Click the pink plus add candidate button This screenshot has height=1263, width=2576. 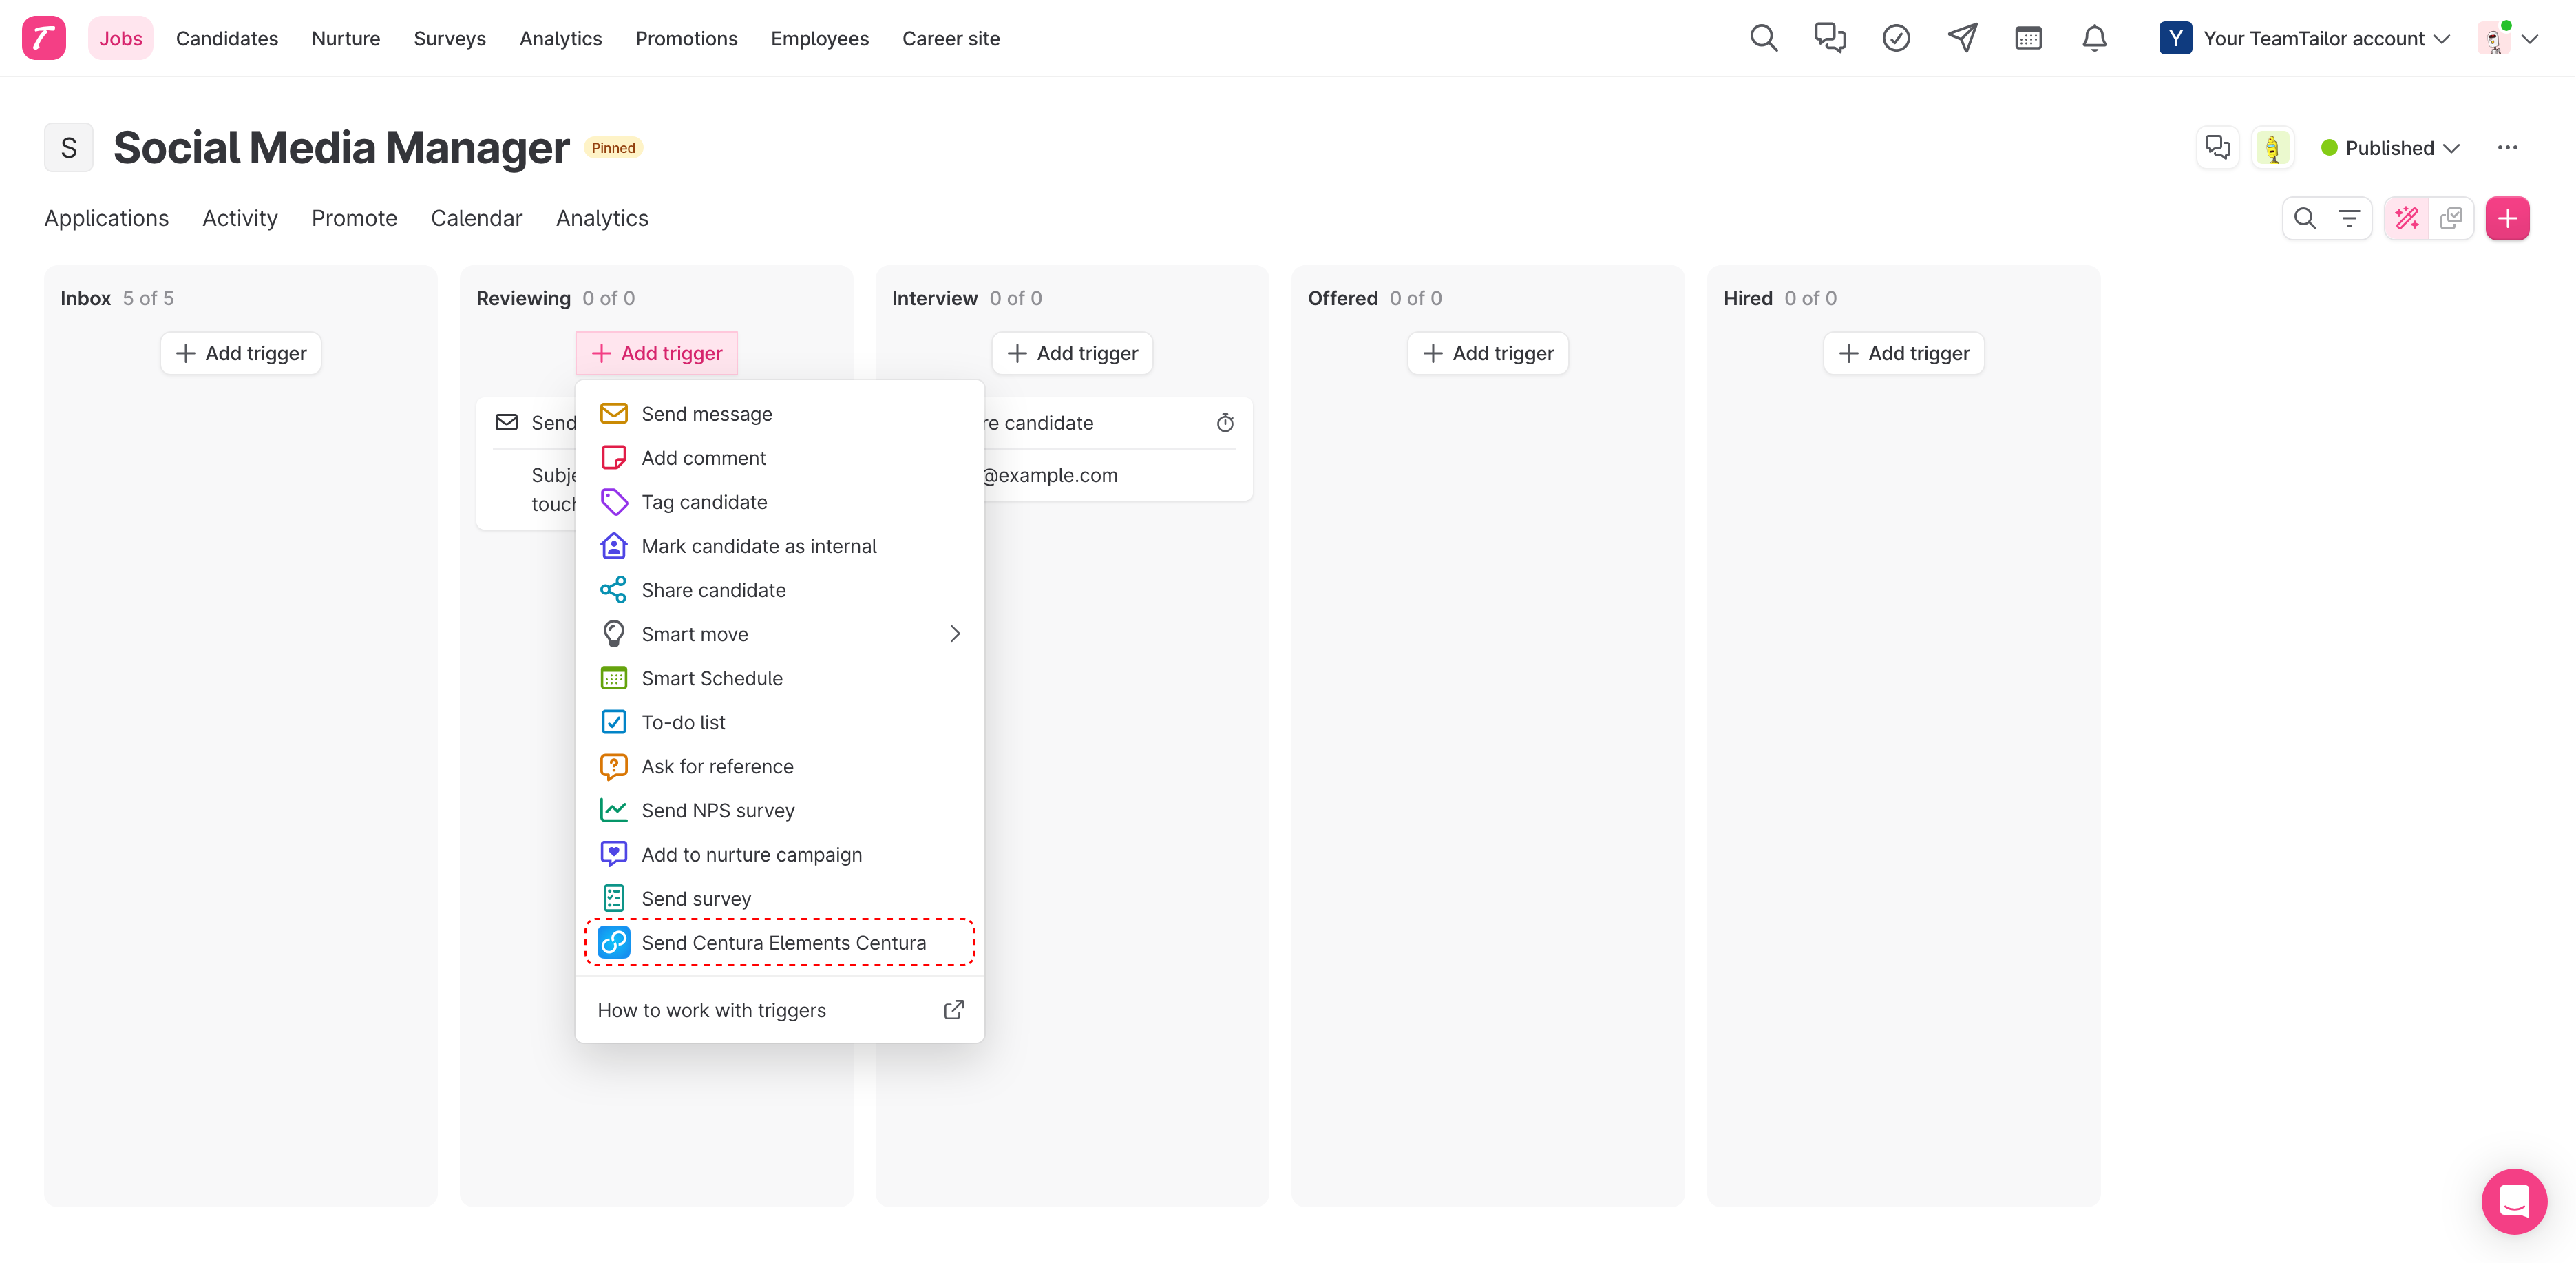tap(2507, 218)
